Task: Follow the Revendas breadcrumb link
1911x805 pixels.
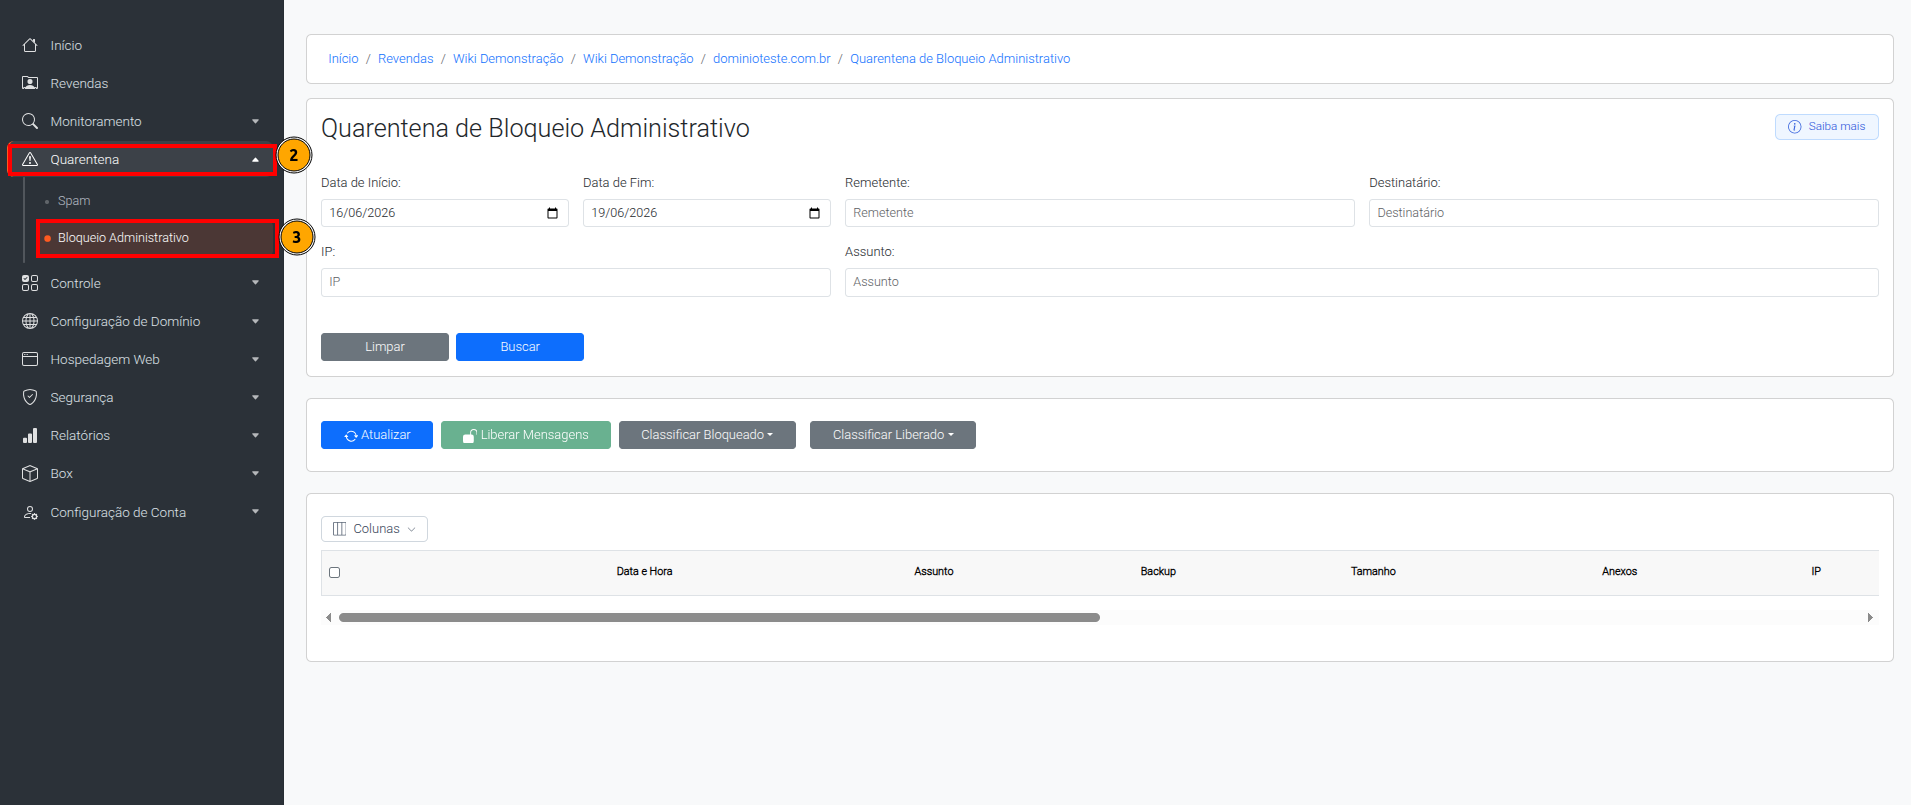Action: click(x=406, y=59)
